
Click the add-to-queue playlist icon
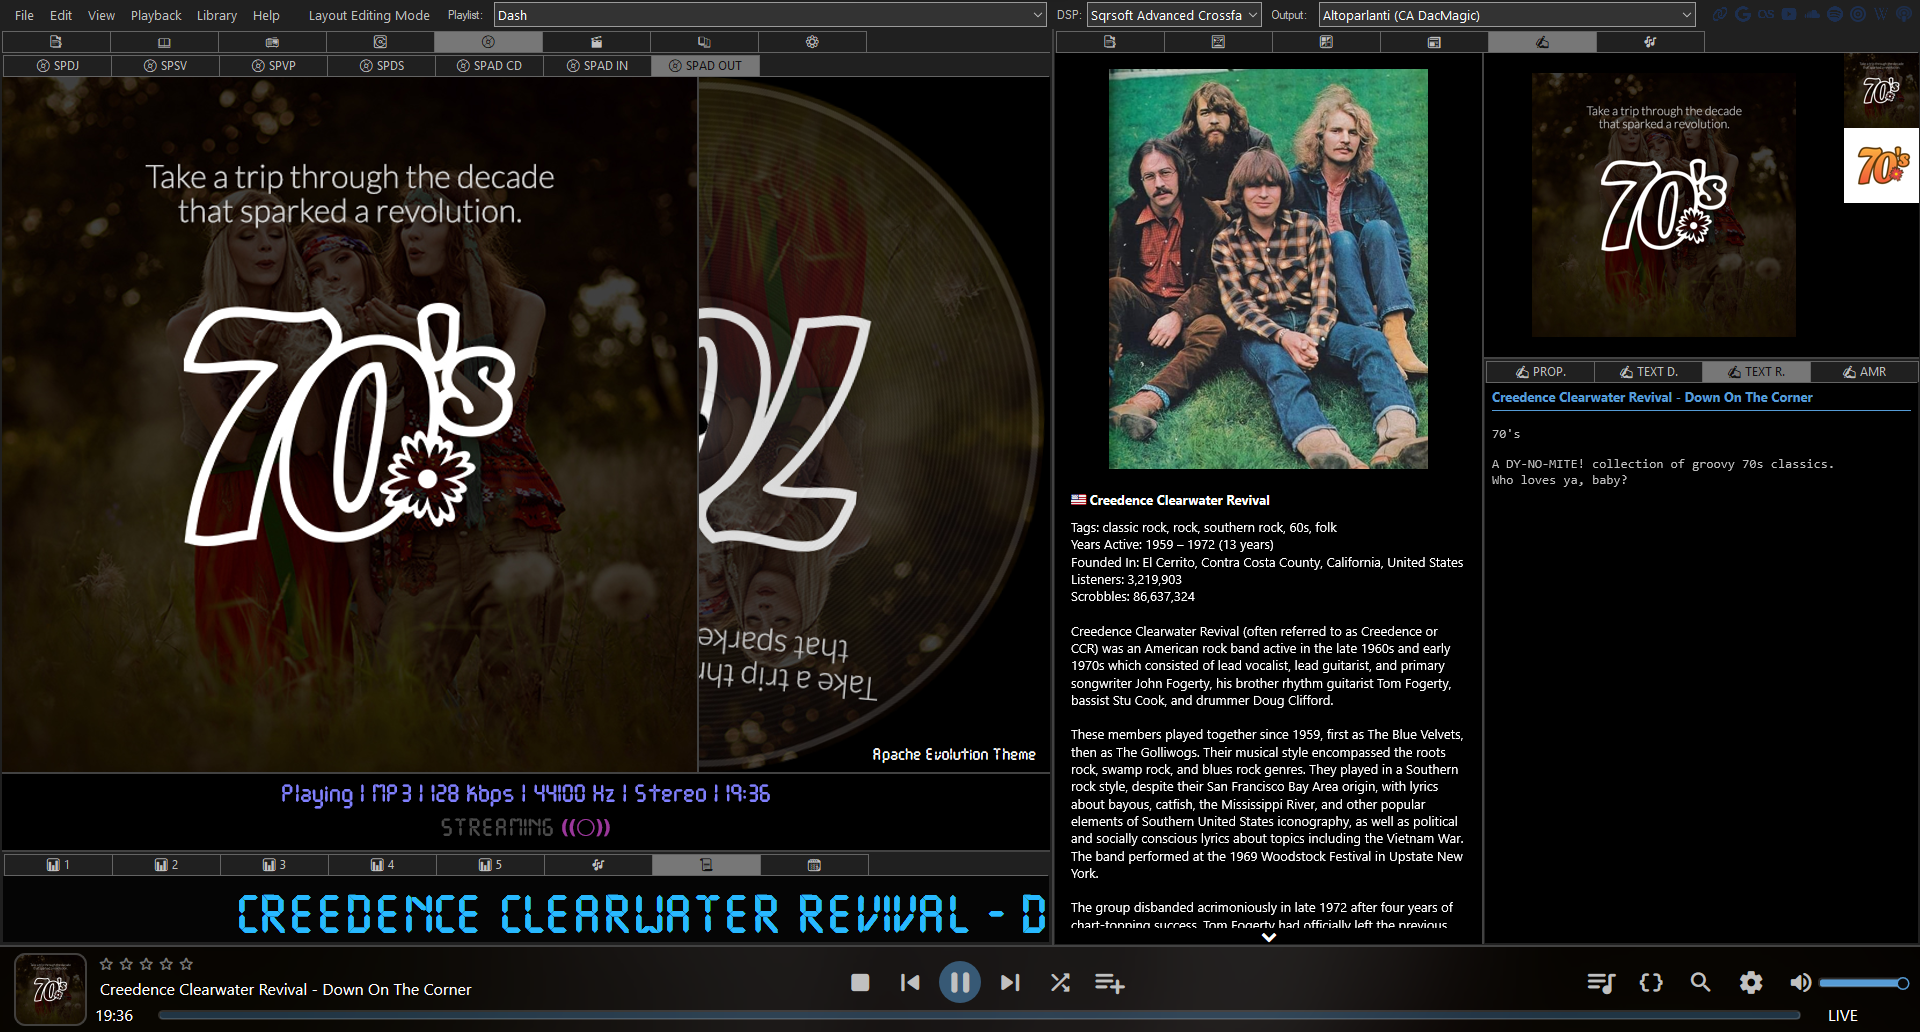point(1109,983)
